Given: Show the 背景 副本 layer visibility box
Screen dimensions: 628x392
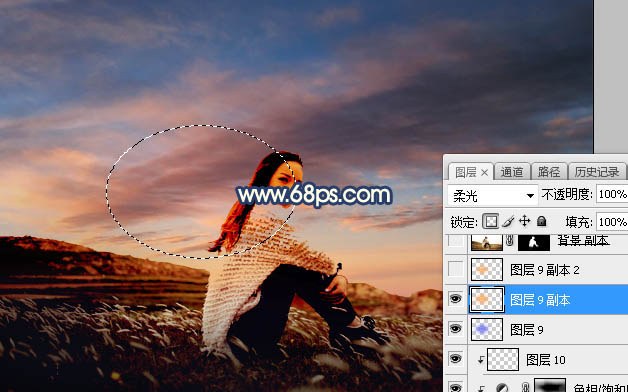Looking at the screenshot, I should pyautogui.click(x=455, y=241).
